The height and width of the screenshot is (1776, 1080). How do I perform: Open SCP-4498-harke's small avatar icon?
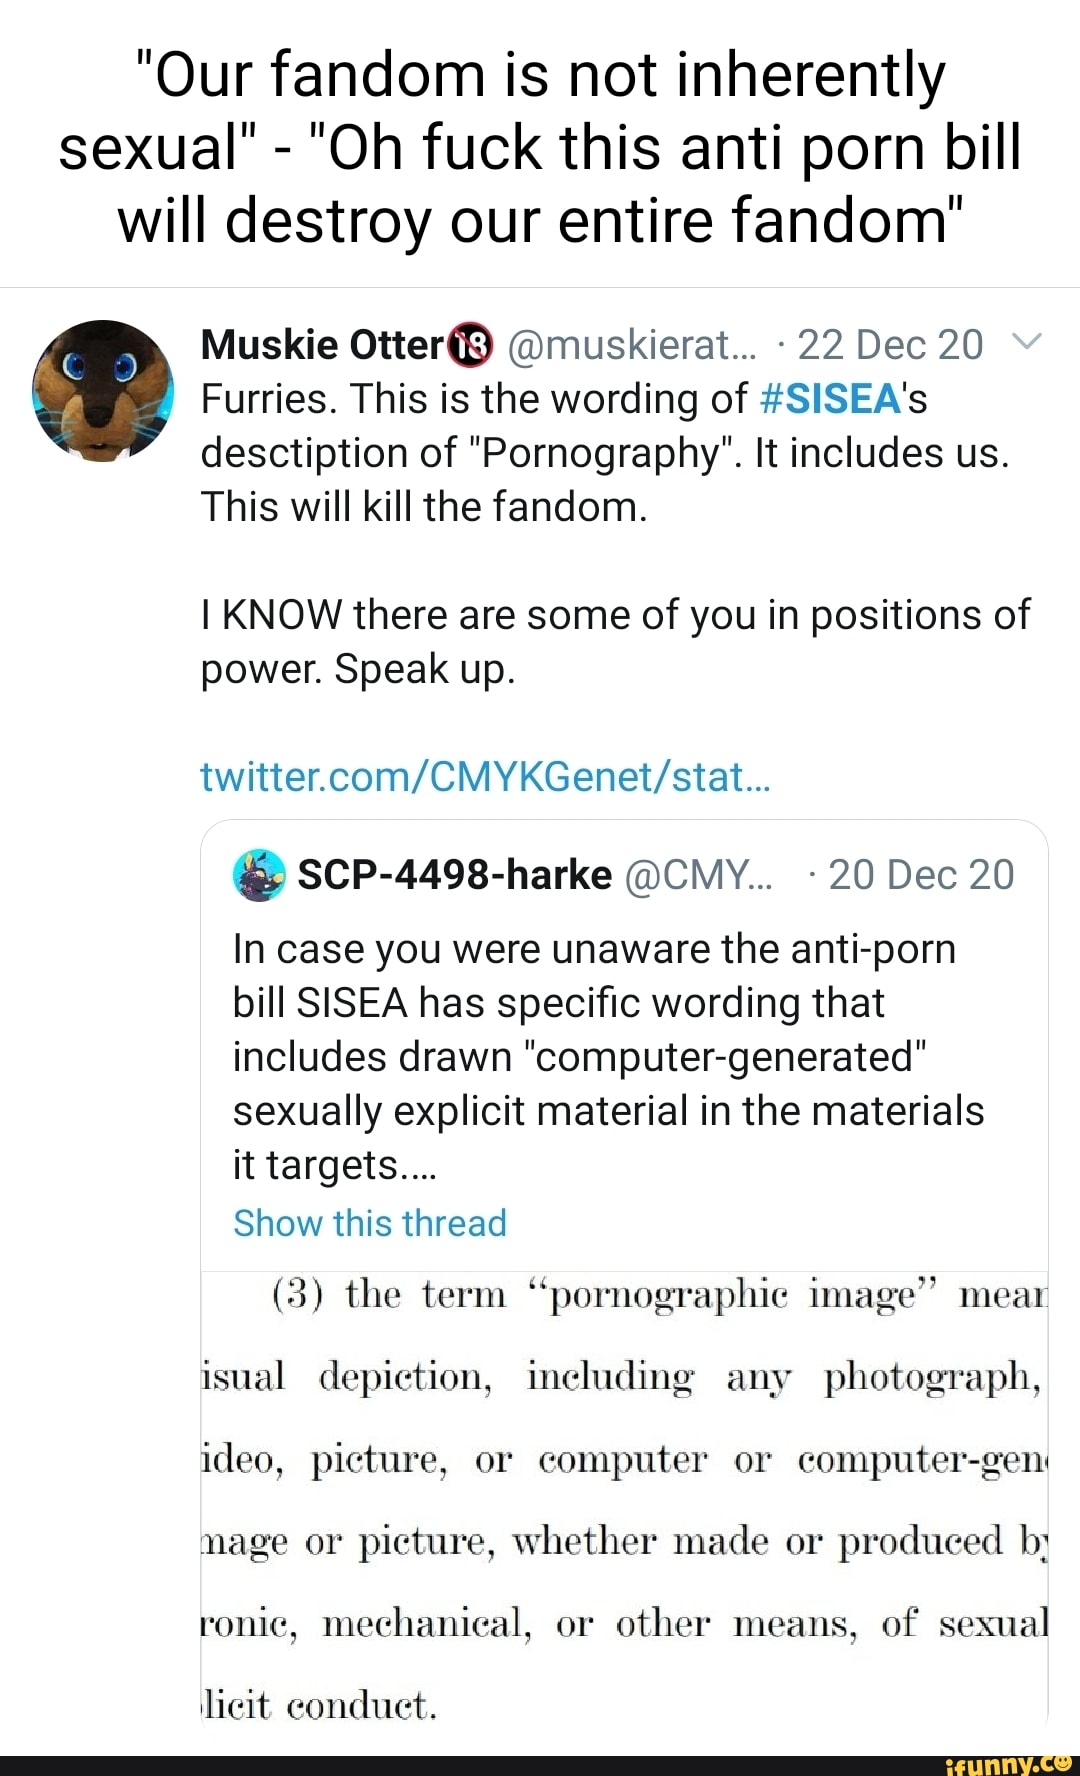tap(259, 875)
